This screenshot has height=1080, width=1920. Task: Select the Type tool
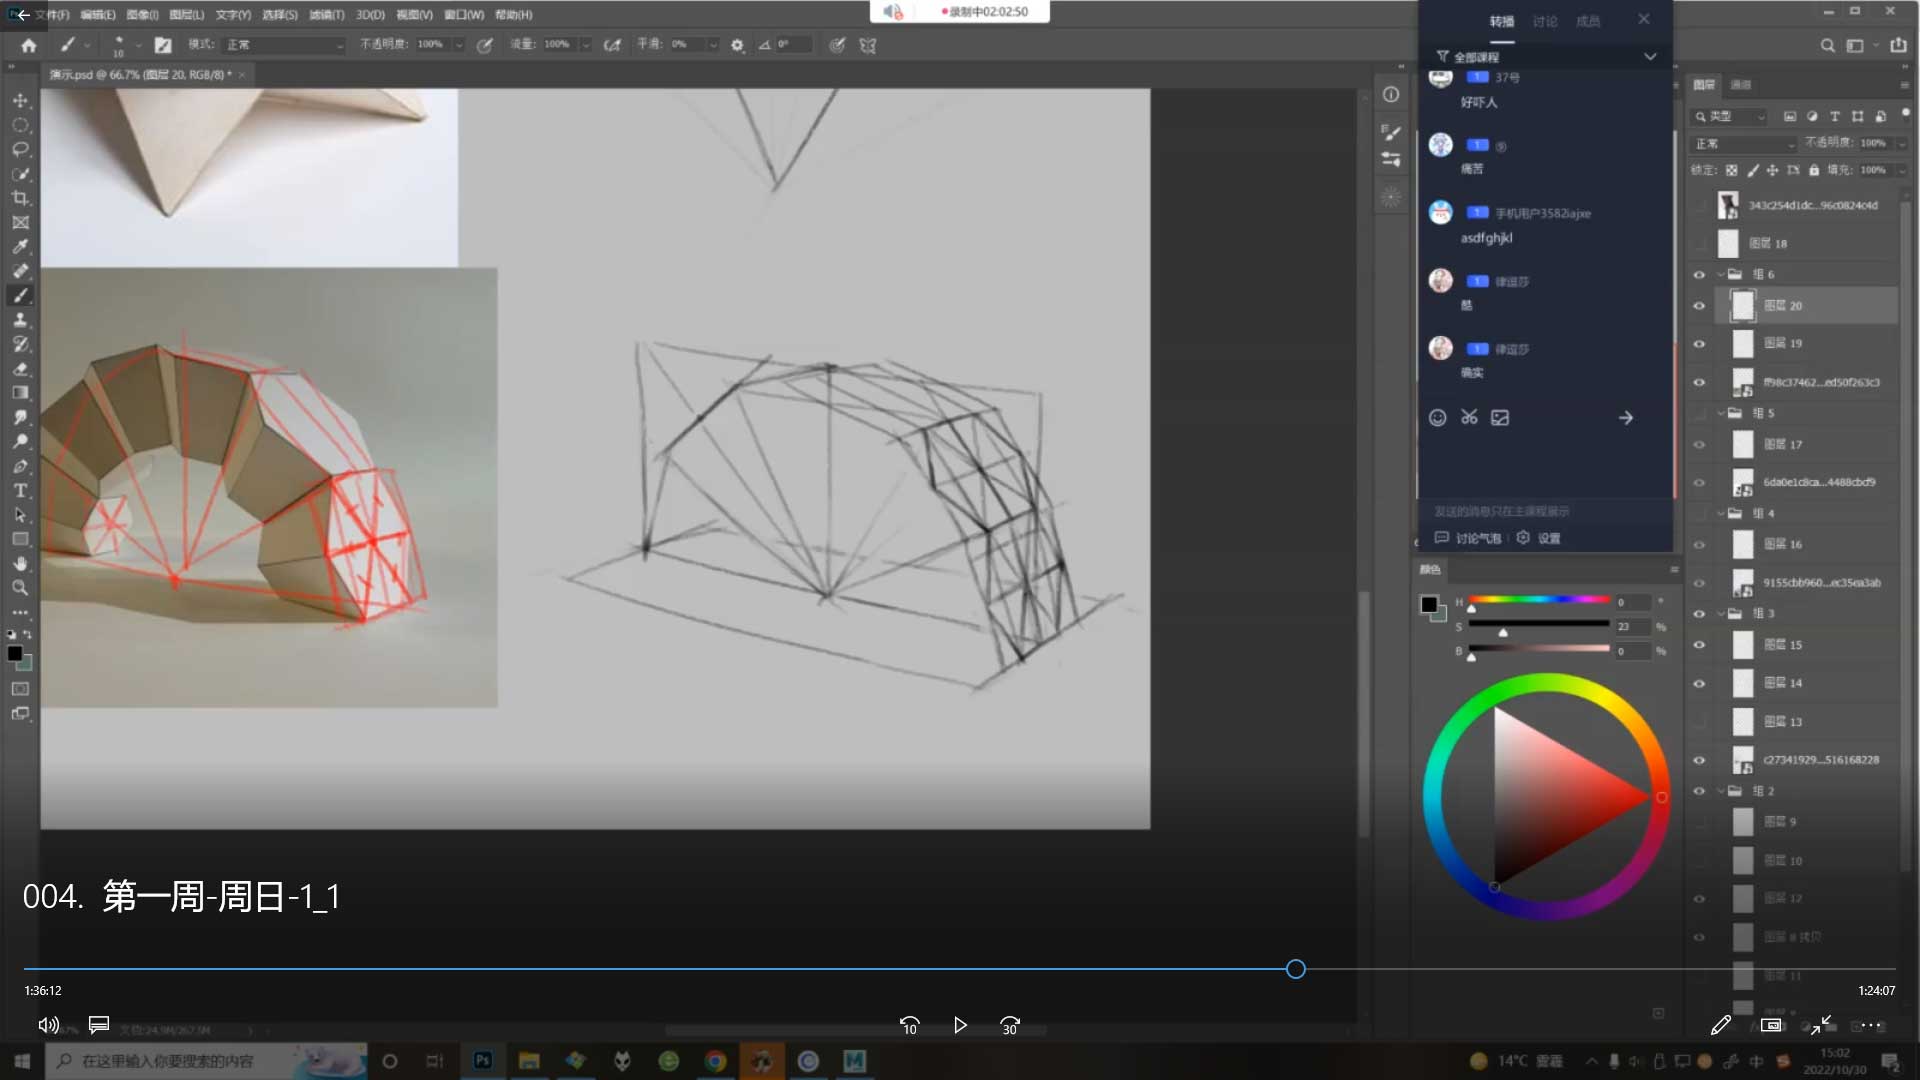coord(20,490)
